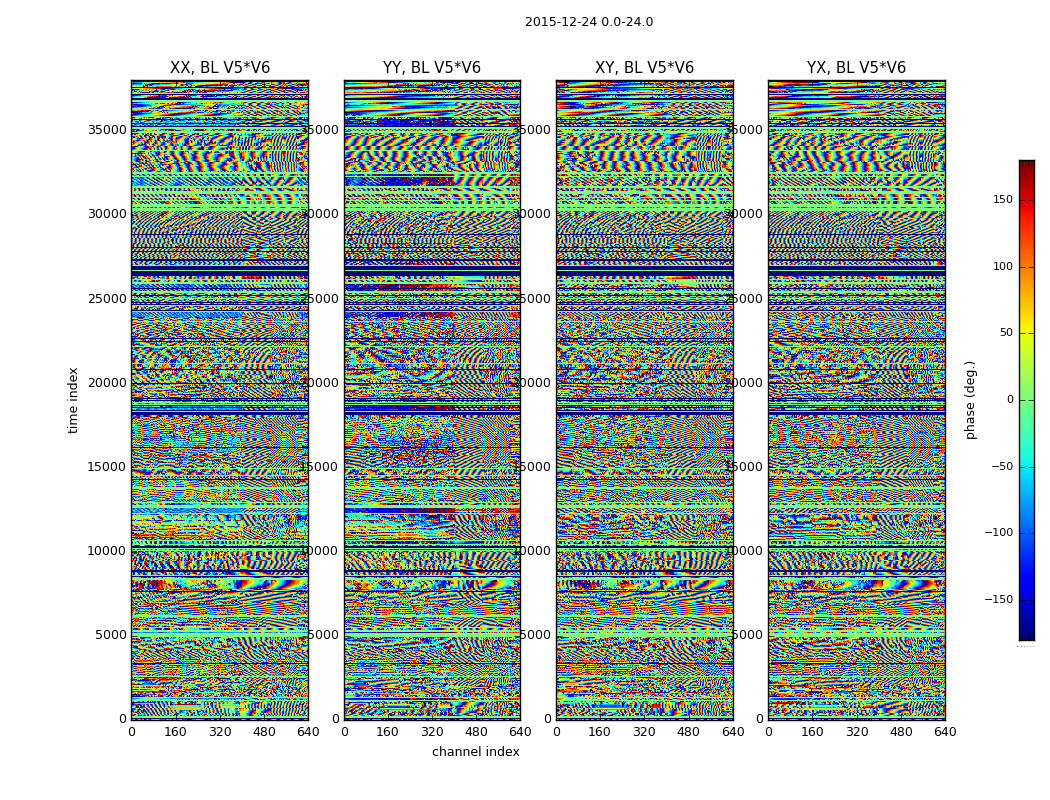Image resolution: width=1050 pixels, height=800 pixels.
Task: Click inside the XX waterfall plot
Action: (x=220, y=400)
